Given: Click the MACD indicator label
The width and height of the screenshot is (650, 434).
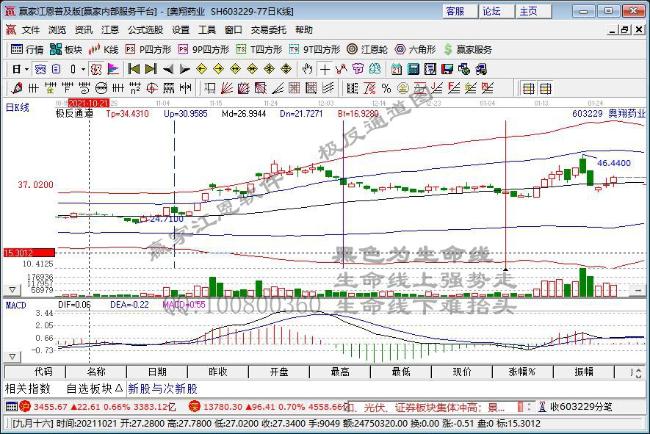Looking at the screenshot, I should (x=16, y=305).
